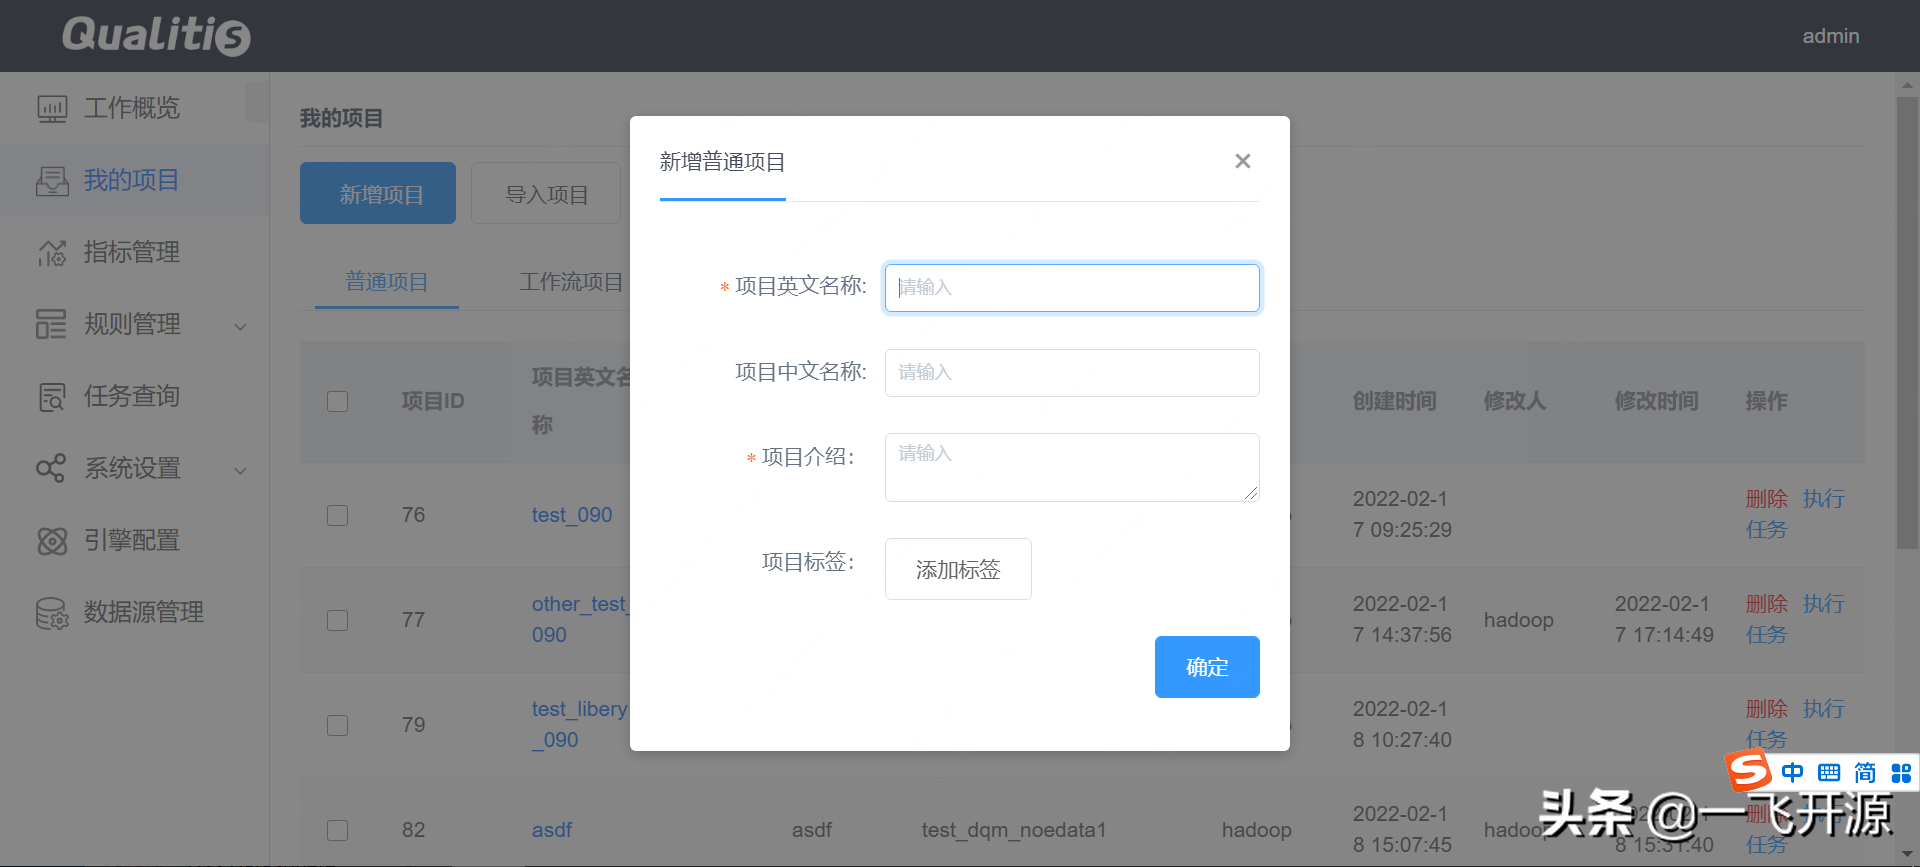The width and height of the screenshot is (1920, 867).
Task: Click the 数据源管理 database icon
Action: tap(52, 613)
